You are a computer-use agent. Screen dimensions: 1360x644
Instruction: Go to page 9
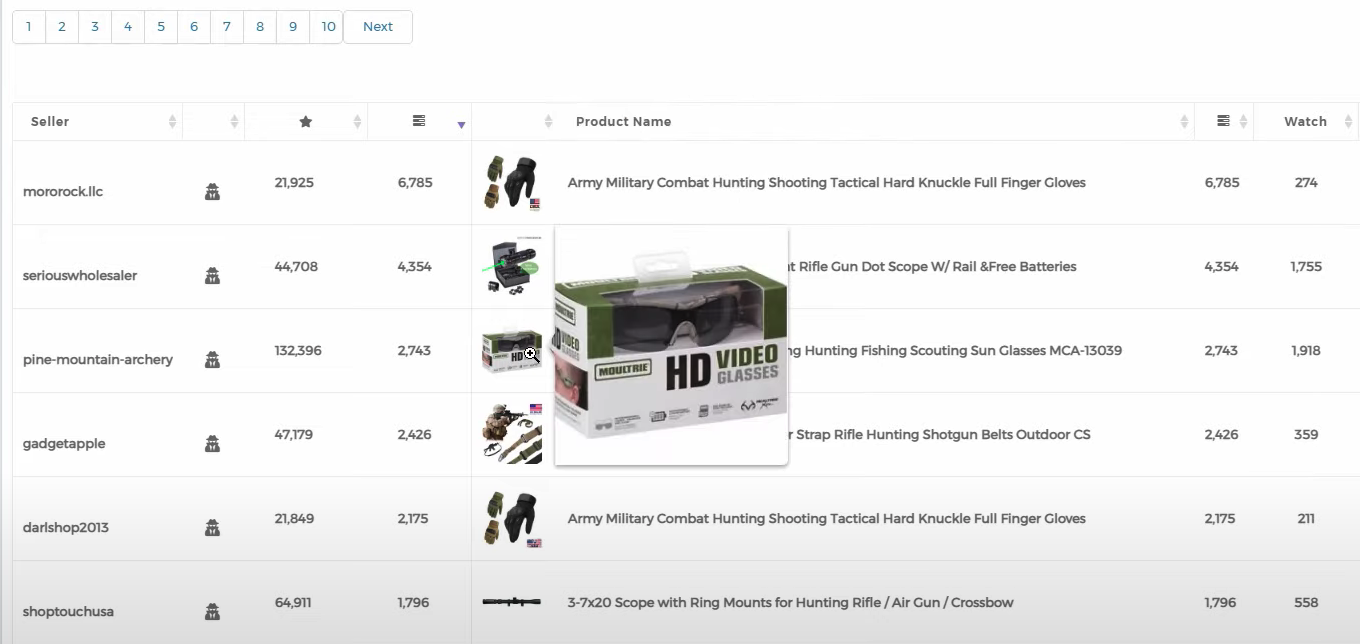(293, 27)
